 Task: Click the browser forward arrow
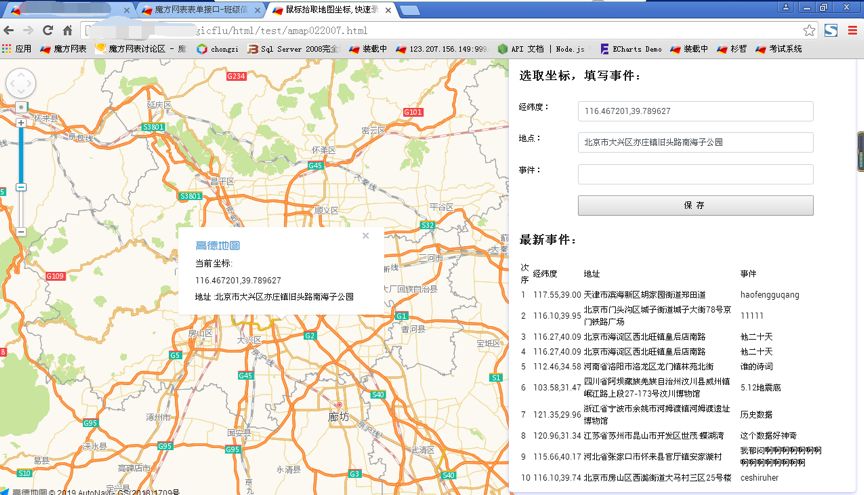28,30
